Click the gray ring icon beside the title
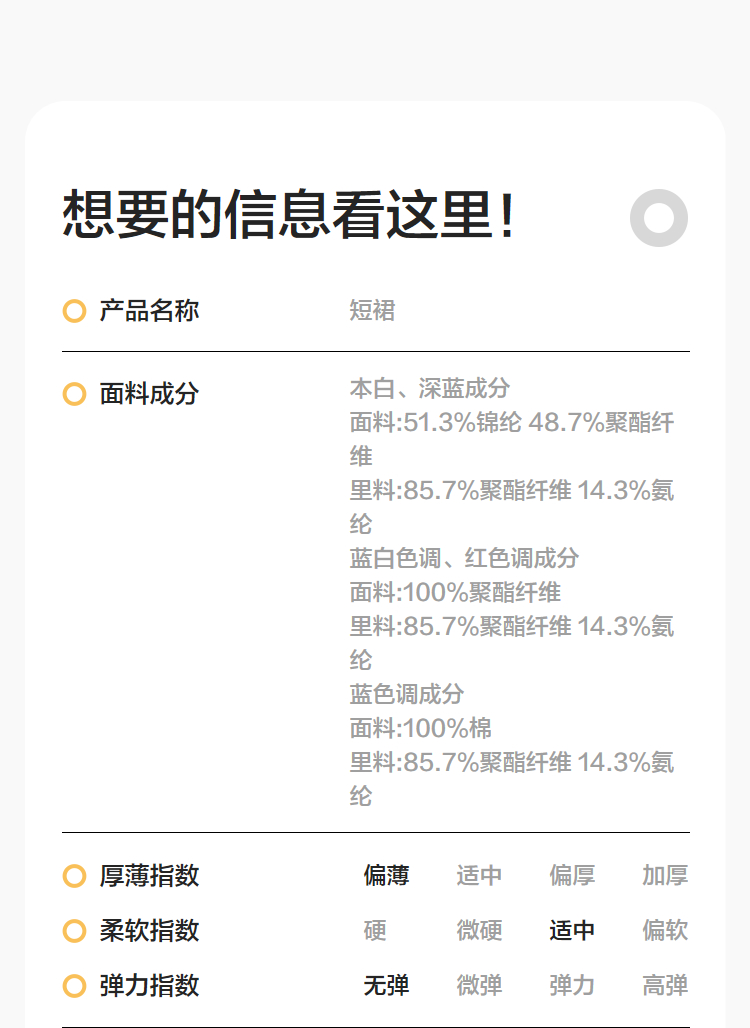The width and height of the screenshot is (750, 1028). [x=659, y=217]
